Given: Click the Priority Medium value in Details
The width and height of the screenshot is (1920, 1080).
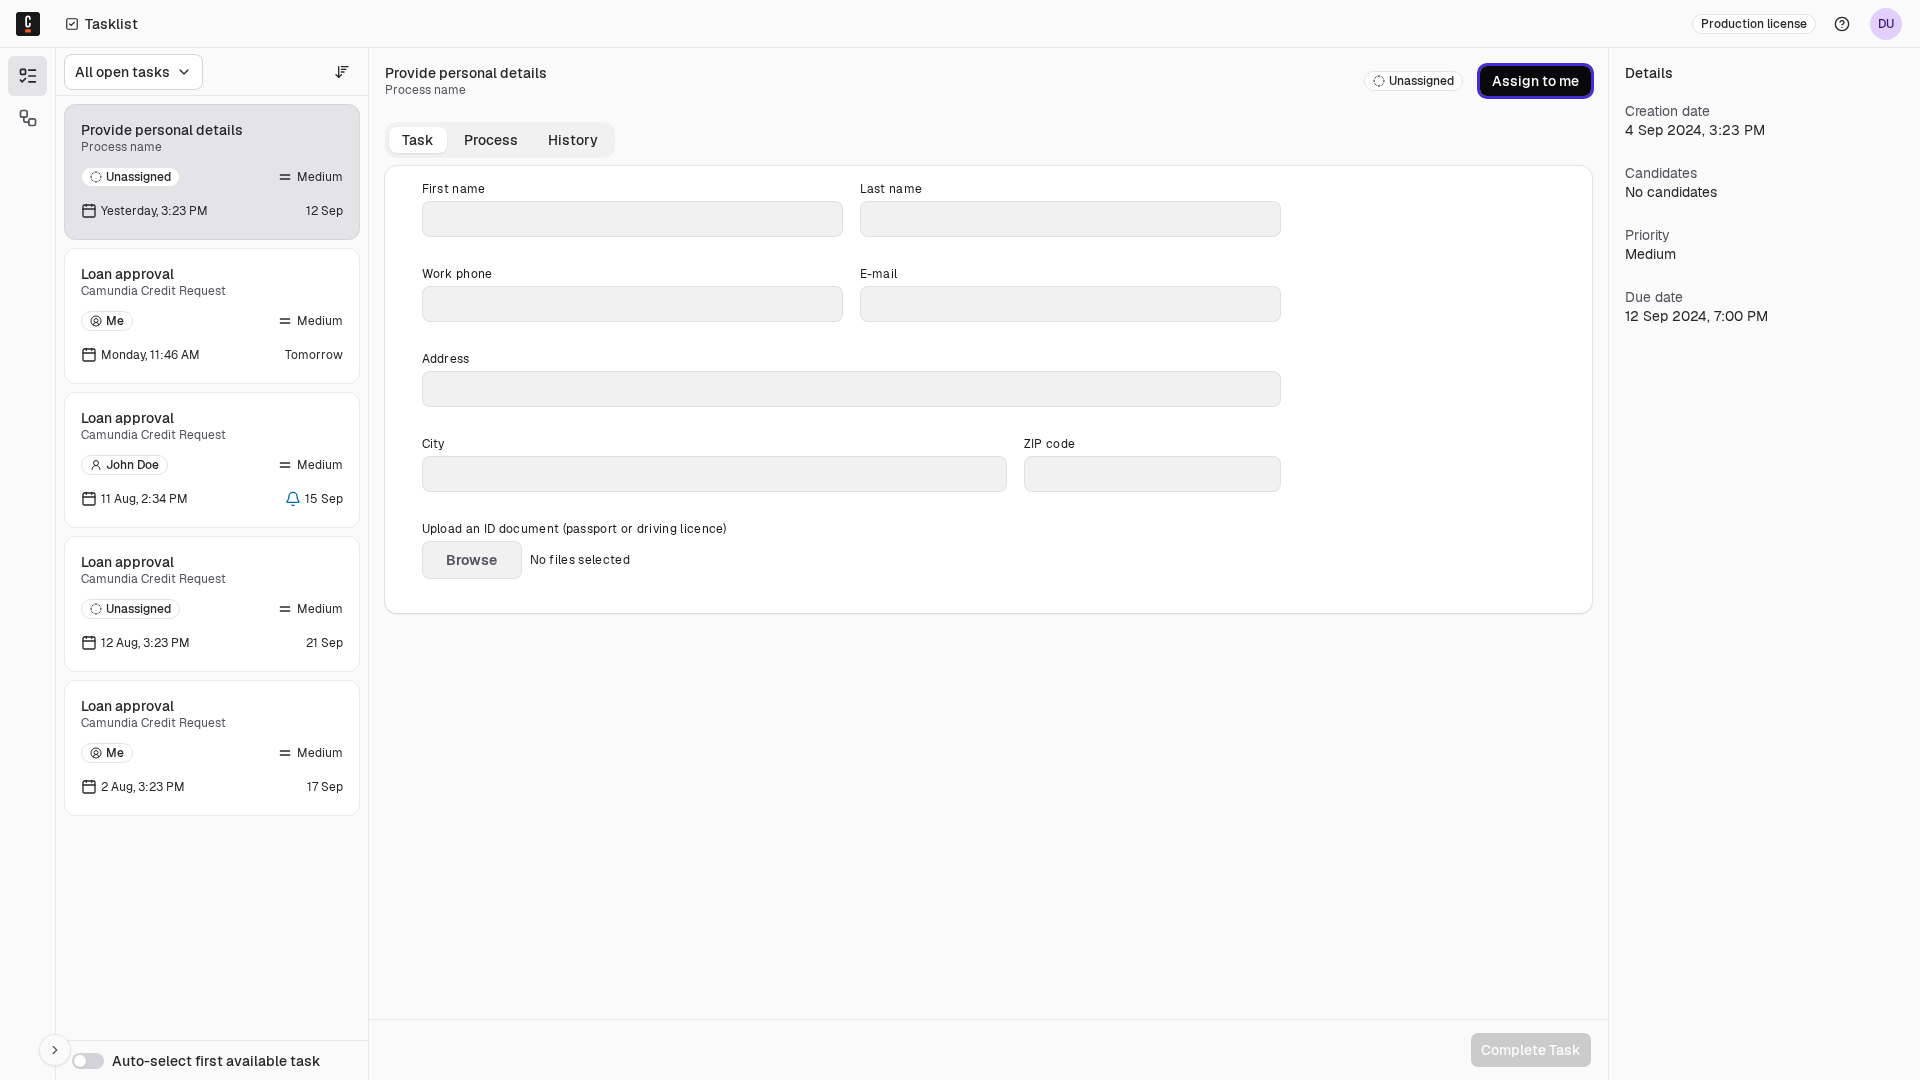Looking at the screenshot, I should [1650, 254].
